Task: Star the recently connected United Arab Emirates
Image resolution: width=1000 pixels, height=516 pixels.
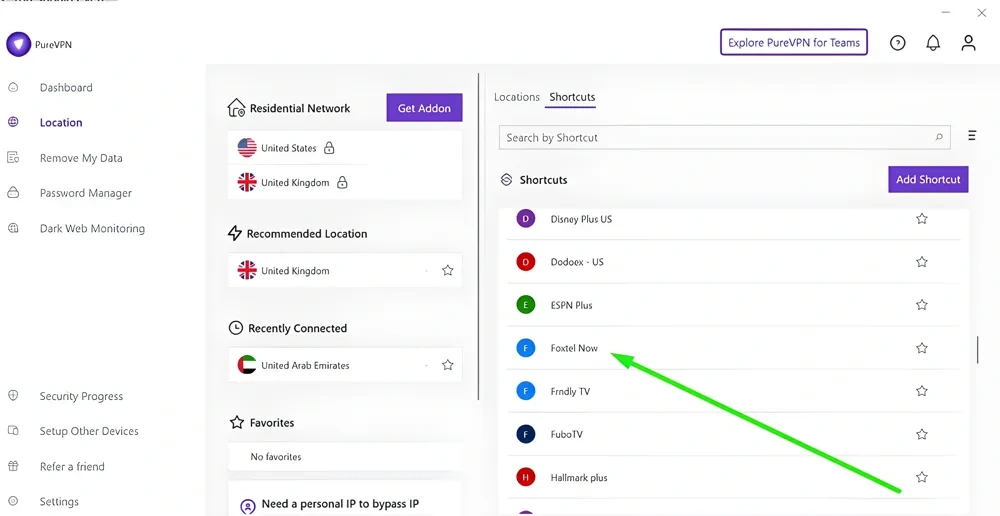Action: (x=448, y=365)
